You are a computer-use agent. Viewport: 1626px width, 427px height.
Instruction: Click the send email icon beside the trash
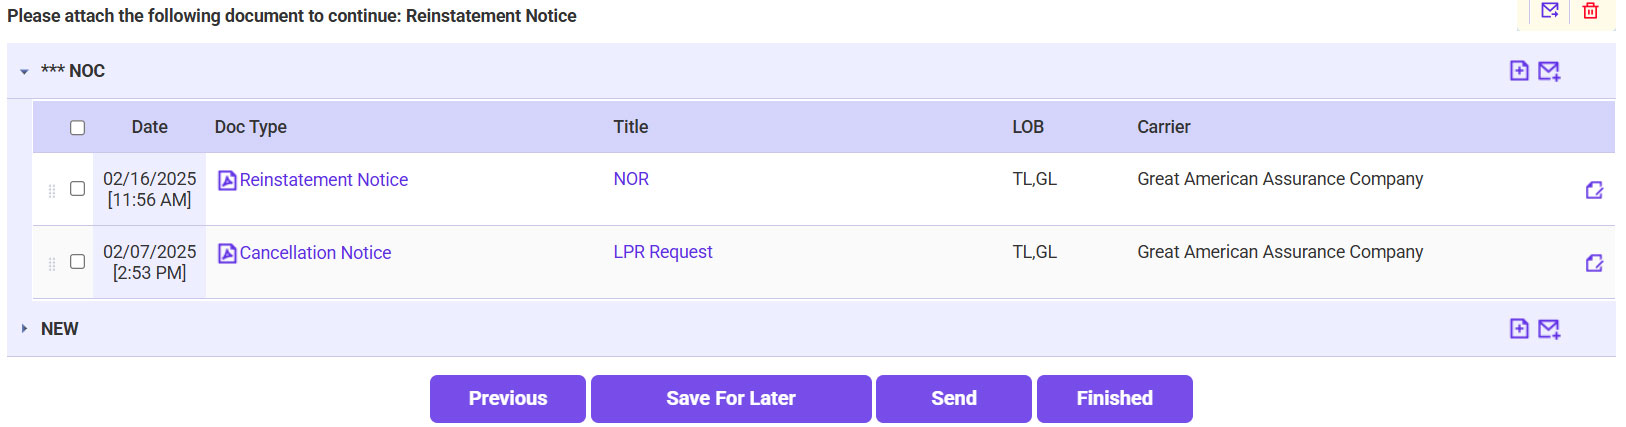point(1550,11)
